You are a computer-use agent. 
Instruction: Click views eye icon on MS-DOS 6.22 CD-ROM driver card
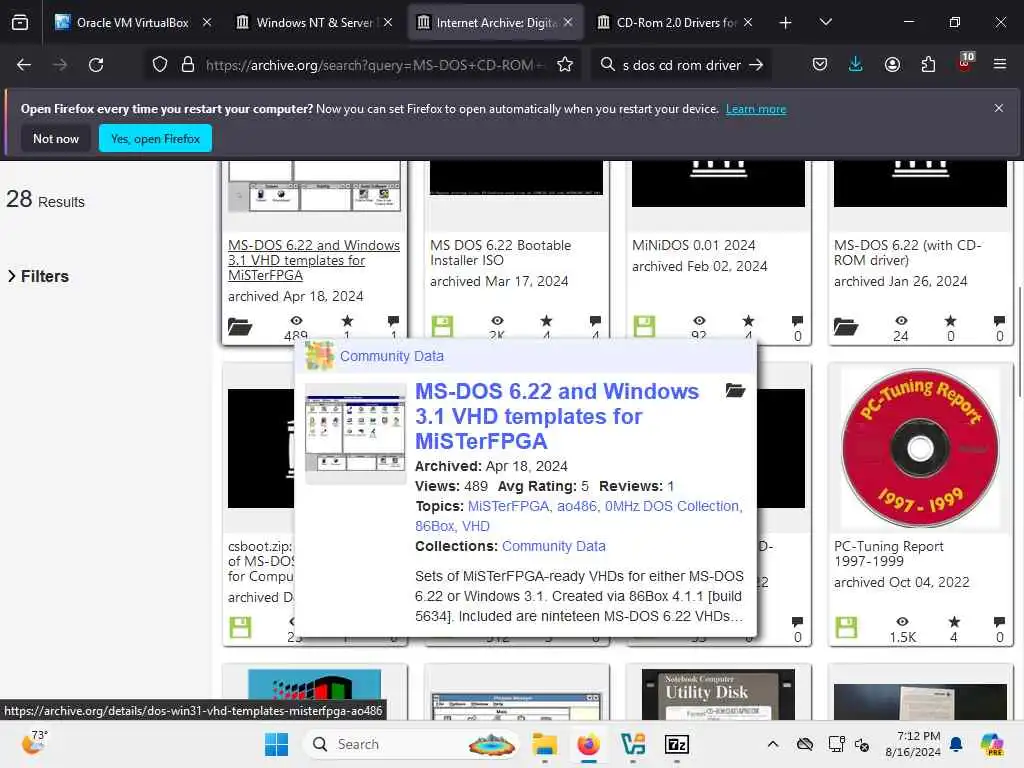901,321
